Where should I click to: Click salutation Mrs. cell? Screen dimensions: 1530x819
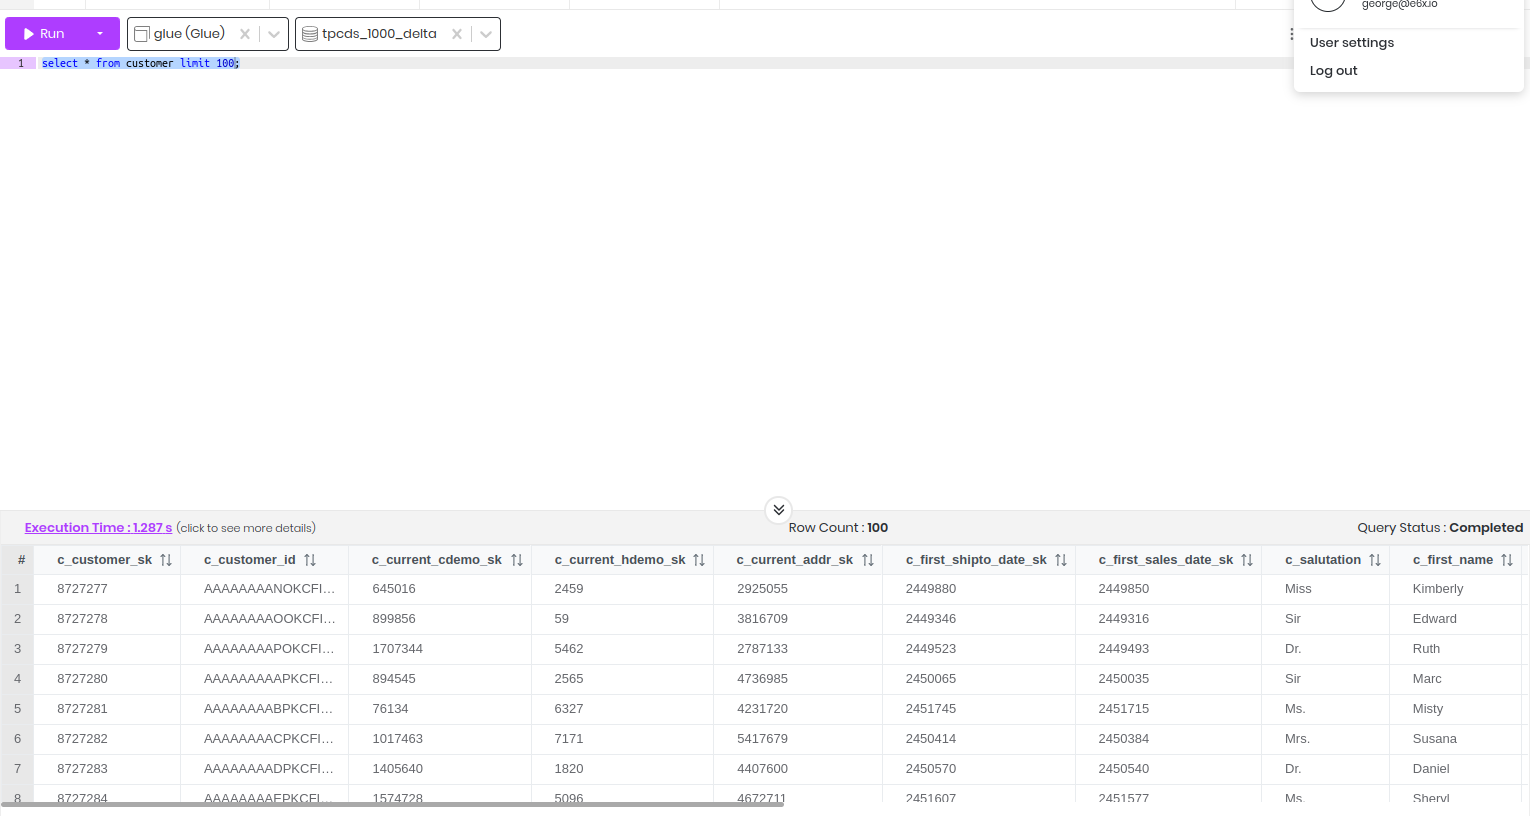click(1297, 739)
